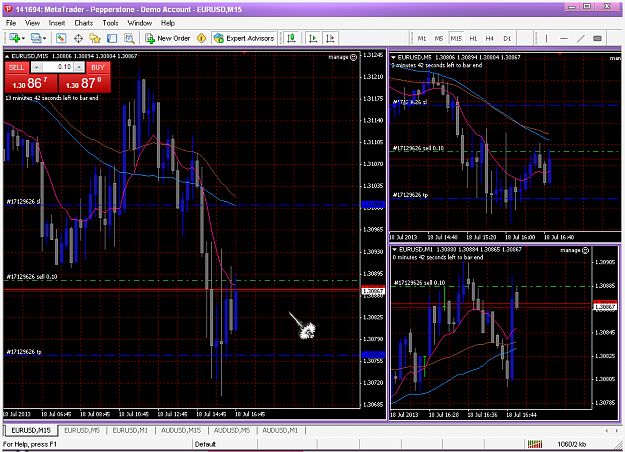Click the New Order button
The image size is (625, 452).
coord(168,38)
